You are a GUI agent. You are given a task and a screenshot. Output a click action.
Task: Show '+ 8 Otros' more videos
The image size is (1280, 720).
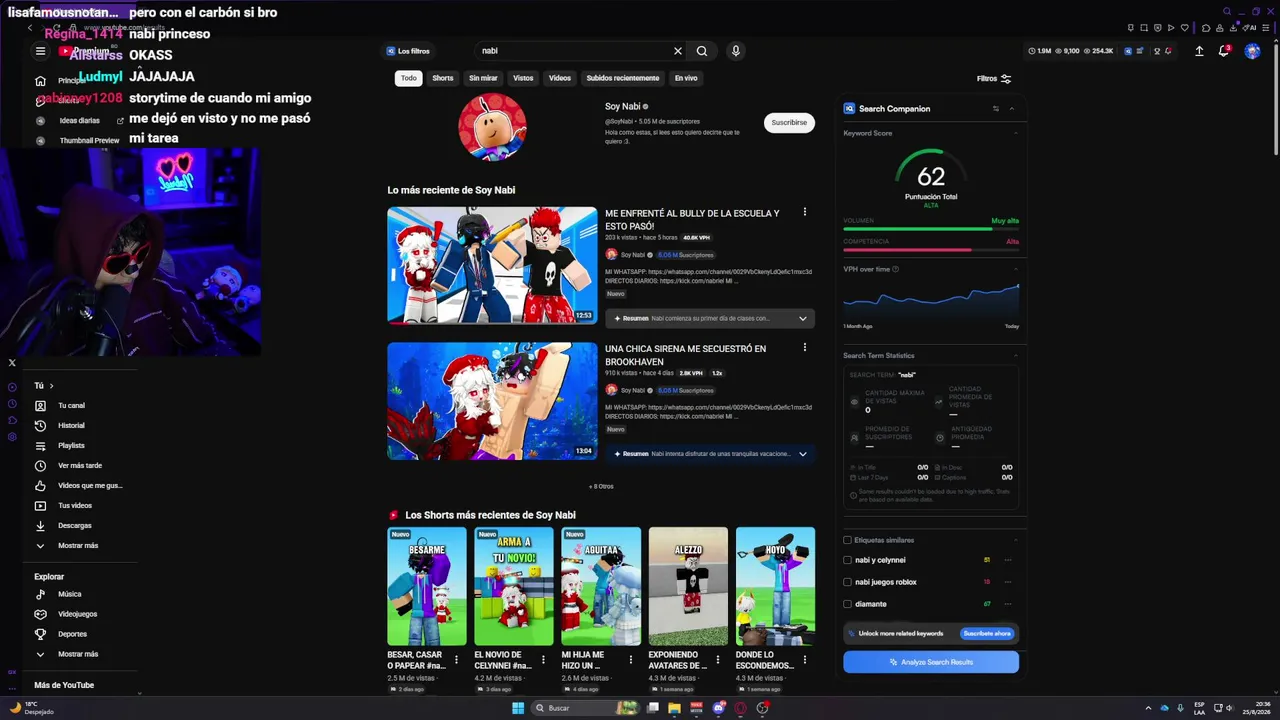click(x=601, y=486)
